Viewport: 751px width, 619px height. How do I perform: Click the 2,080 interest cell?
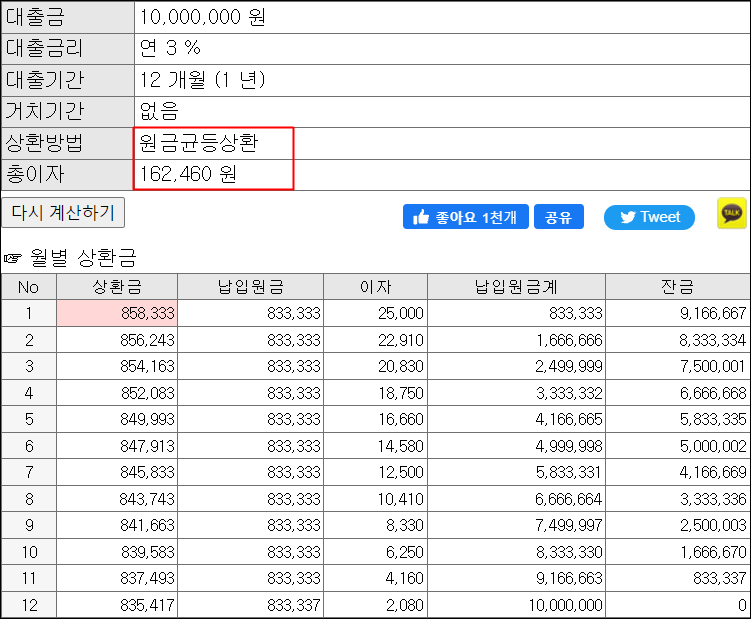(x=376, y=605)
